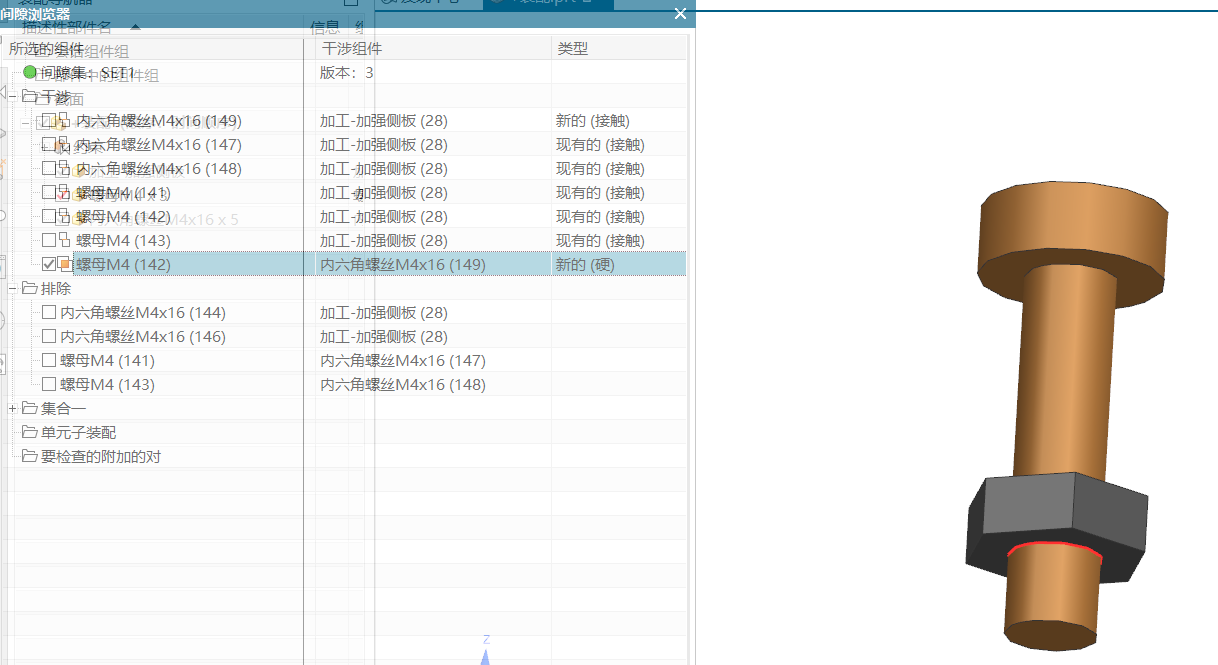This screenshot has width=1218, height=665.
Task: Click the part icon next to 内六角螺丝M4x16 (149)
Action: [x=63, y=120]
